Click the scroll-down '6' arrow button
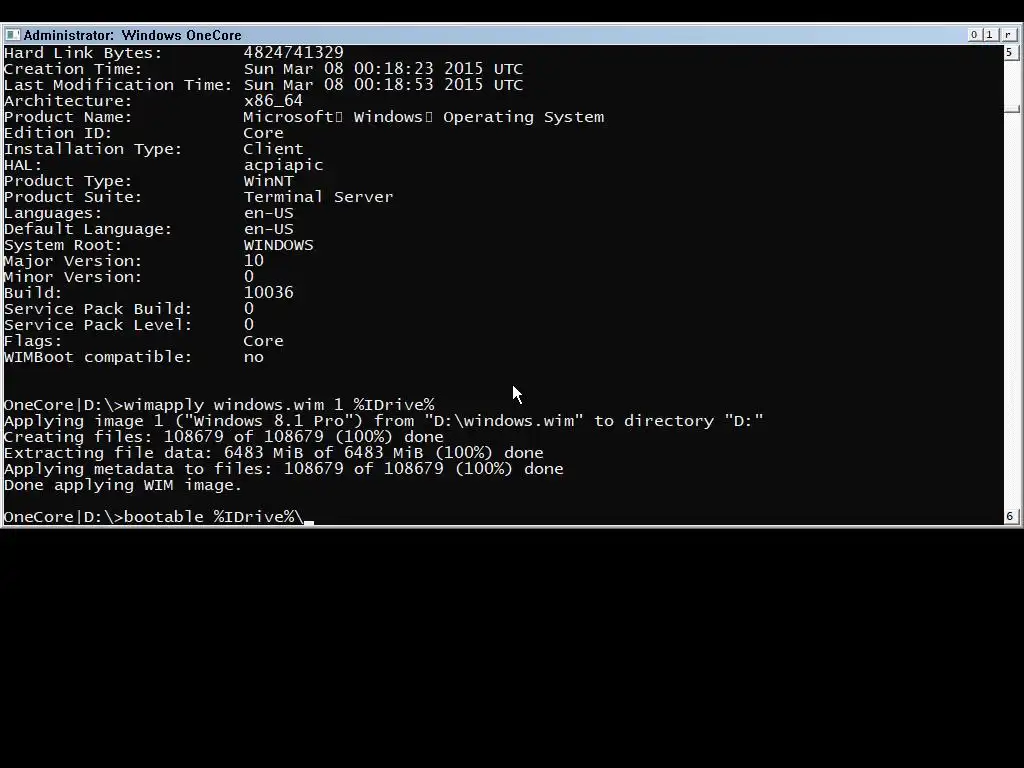The image size is (1024, 768). click(x=1010, y=516)
